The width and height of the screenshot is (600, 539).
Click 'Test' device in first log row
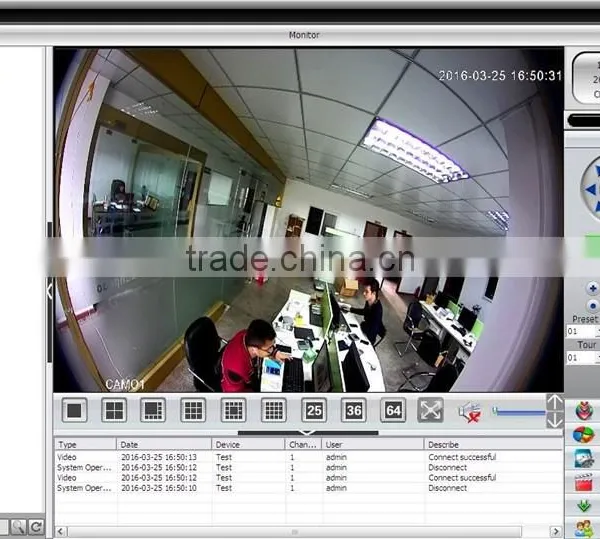pyautogui.click(x=224, y=457)
